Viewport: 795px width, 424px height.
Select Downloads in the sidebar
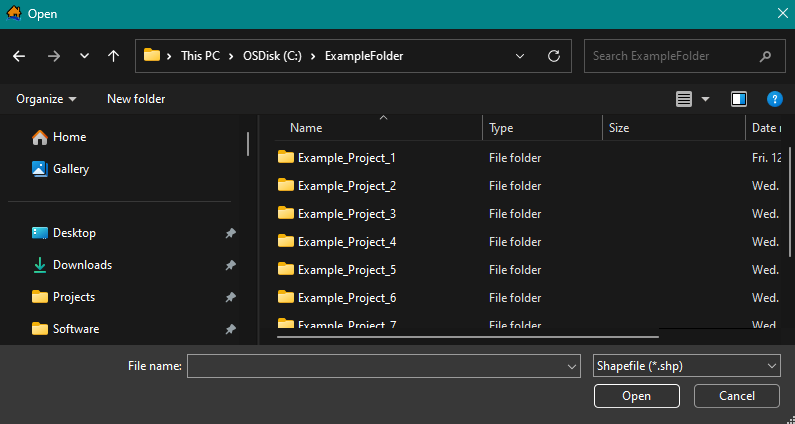pos(82,265)
